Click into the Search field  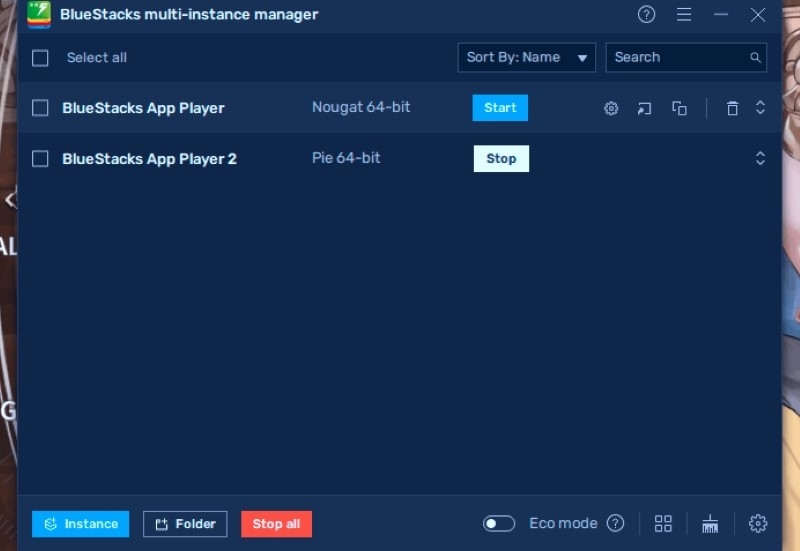click(686, 57)
